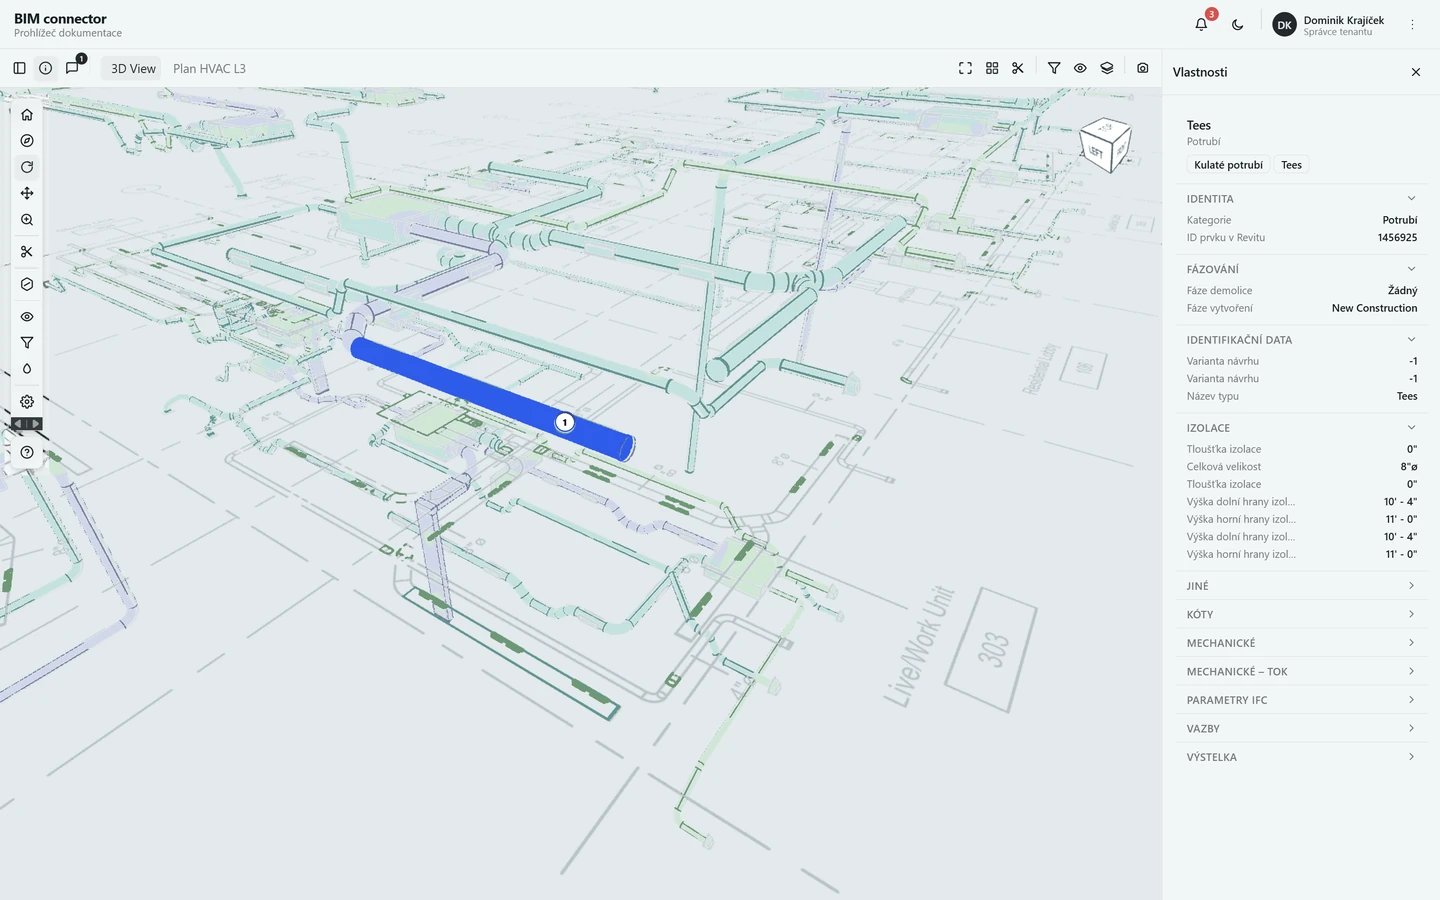Take a snapshot with the camera icon
Viewport: 1440px width, 900px height.
pos(1143,68)
